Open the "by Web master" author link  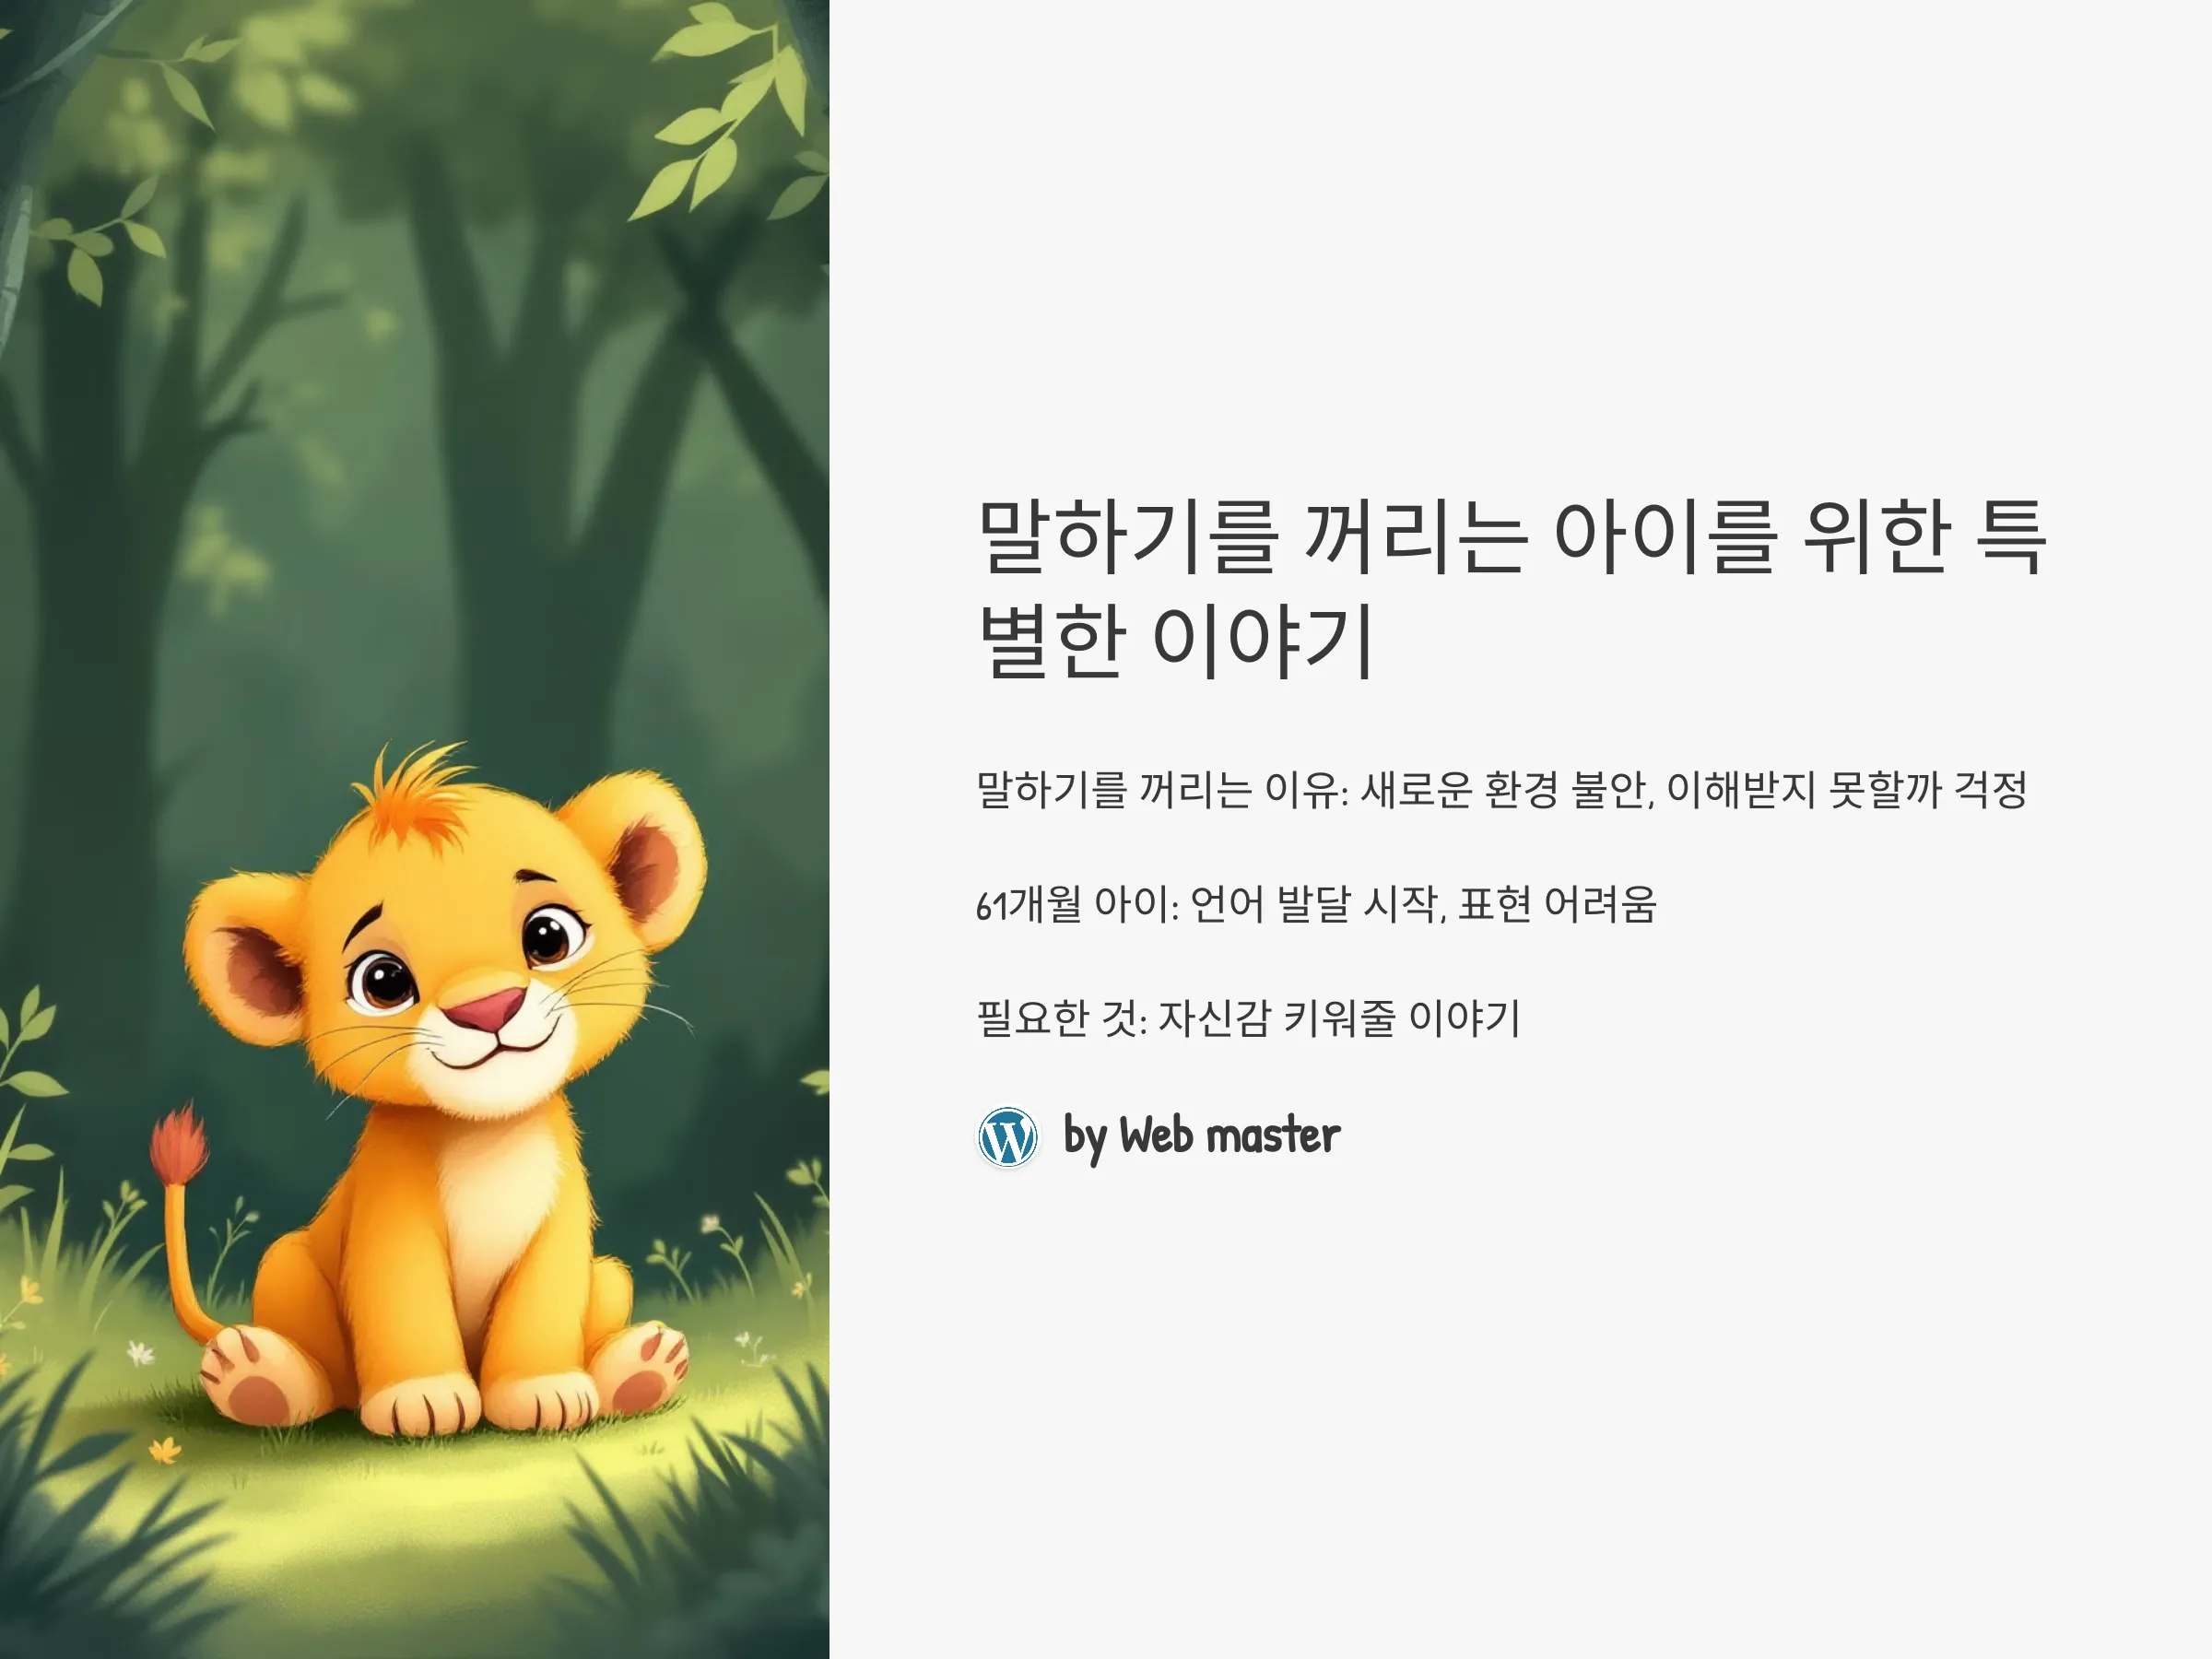click(x=1201, y=1136)
